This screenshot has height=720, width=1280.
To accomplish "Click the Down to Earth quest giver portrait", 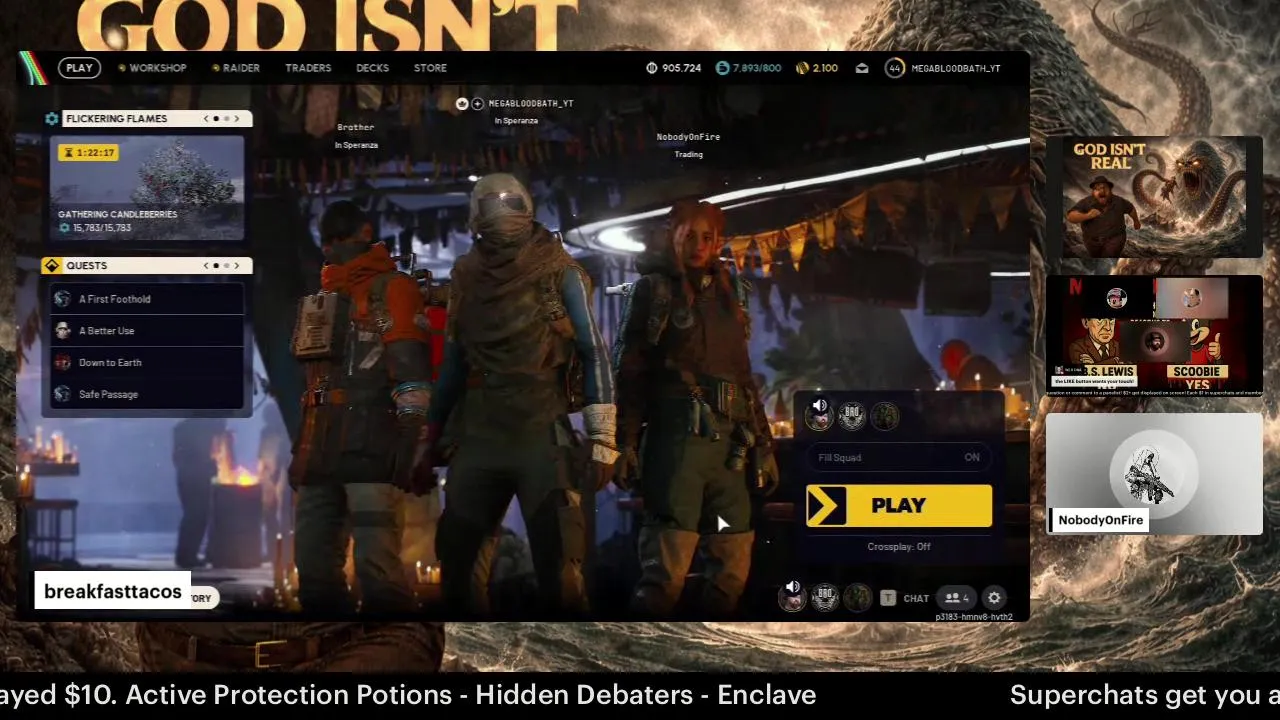I will click(x=63, y=363).
